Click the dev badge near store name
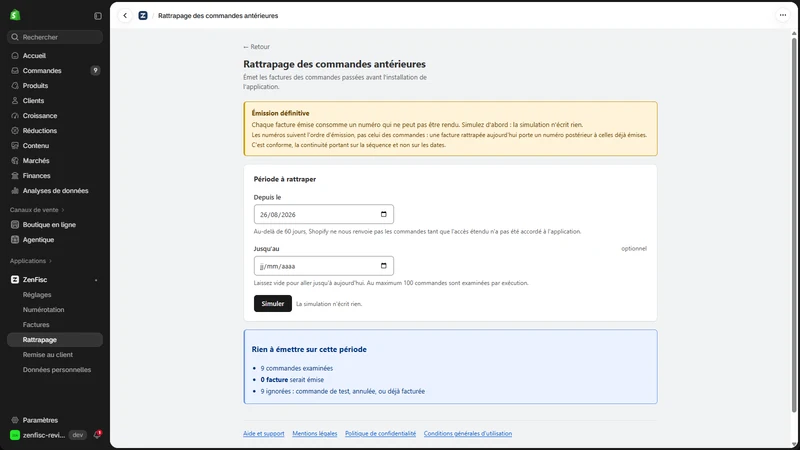 [78, 435]
